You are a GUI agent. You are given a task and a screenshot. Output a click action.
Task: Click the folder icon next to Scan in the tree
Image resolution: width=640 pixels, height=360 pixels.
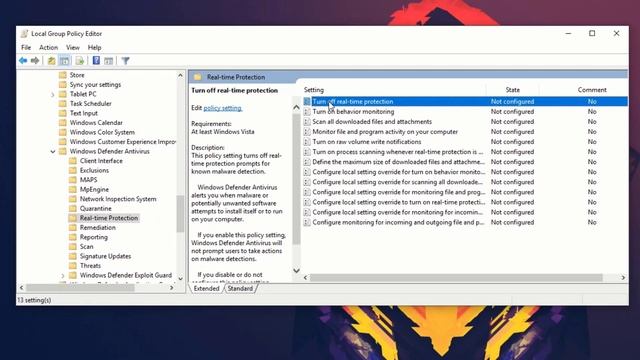point(73,247)
